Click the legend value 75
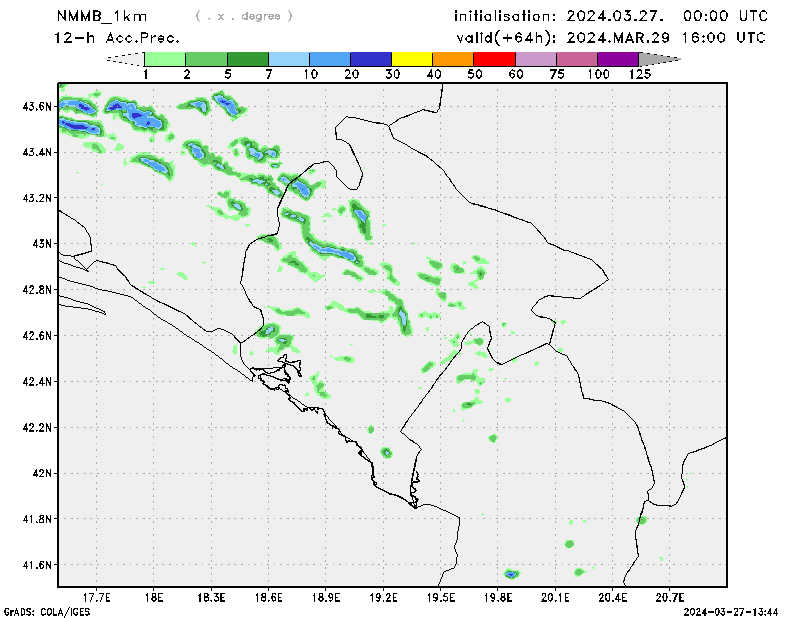800x618 pixels. tap(557, 75)
